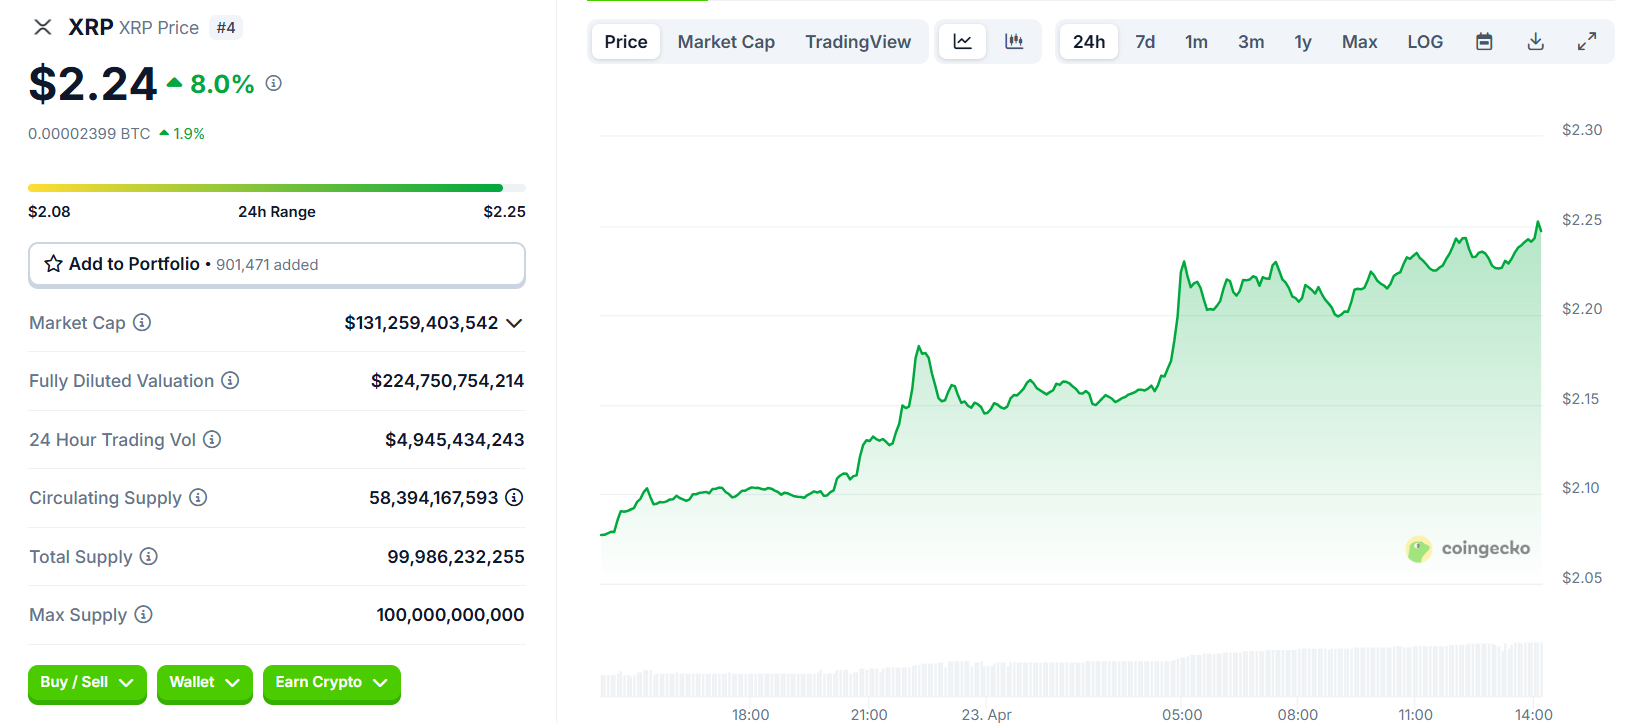
Task: Show Circulating Supply label info icon
Action: [198, 497]
